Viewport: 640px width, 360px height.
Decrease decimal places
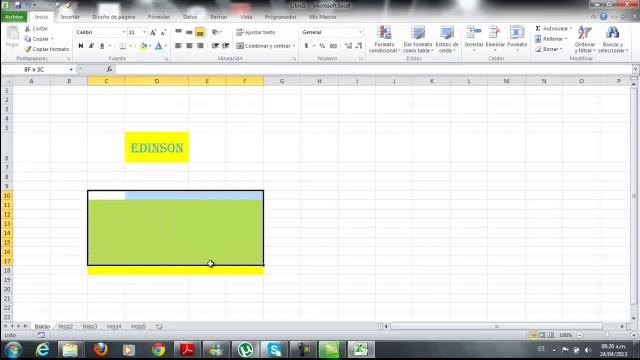359,46
